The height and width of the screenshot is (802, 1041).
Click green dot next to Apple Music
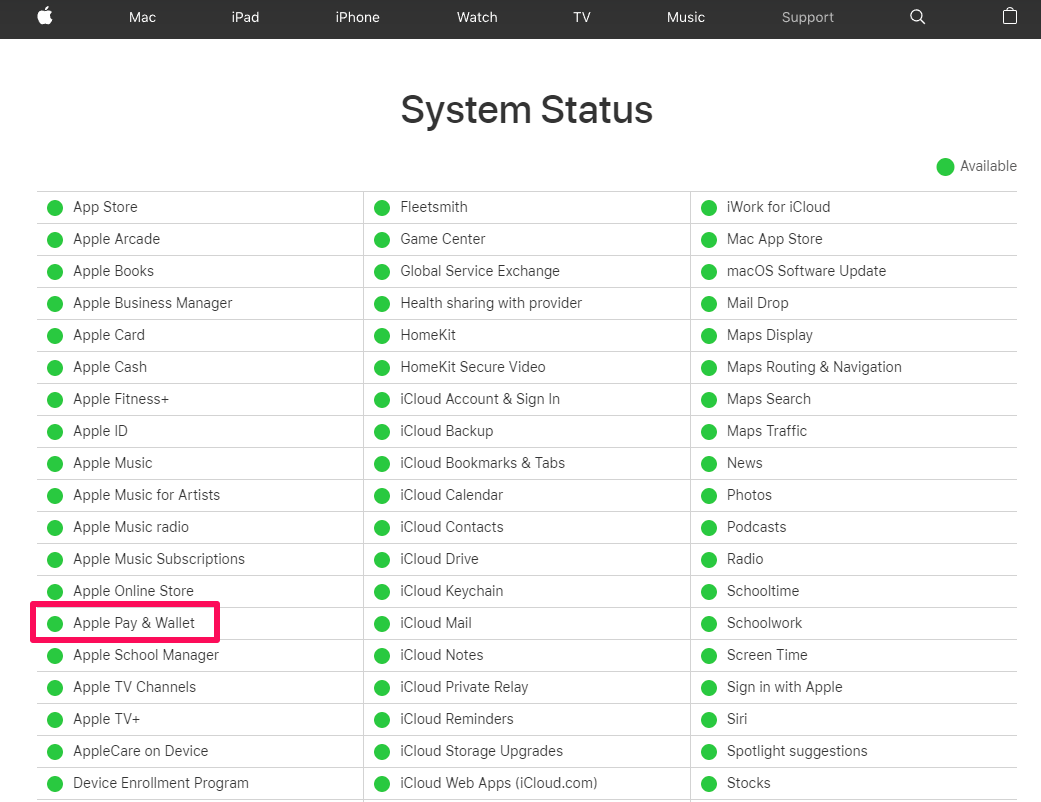pyautogui.click(x=55, y=464)
